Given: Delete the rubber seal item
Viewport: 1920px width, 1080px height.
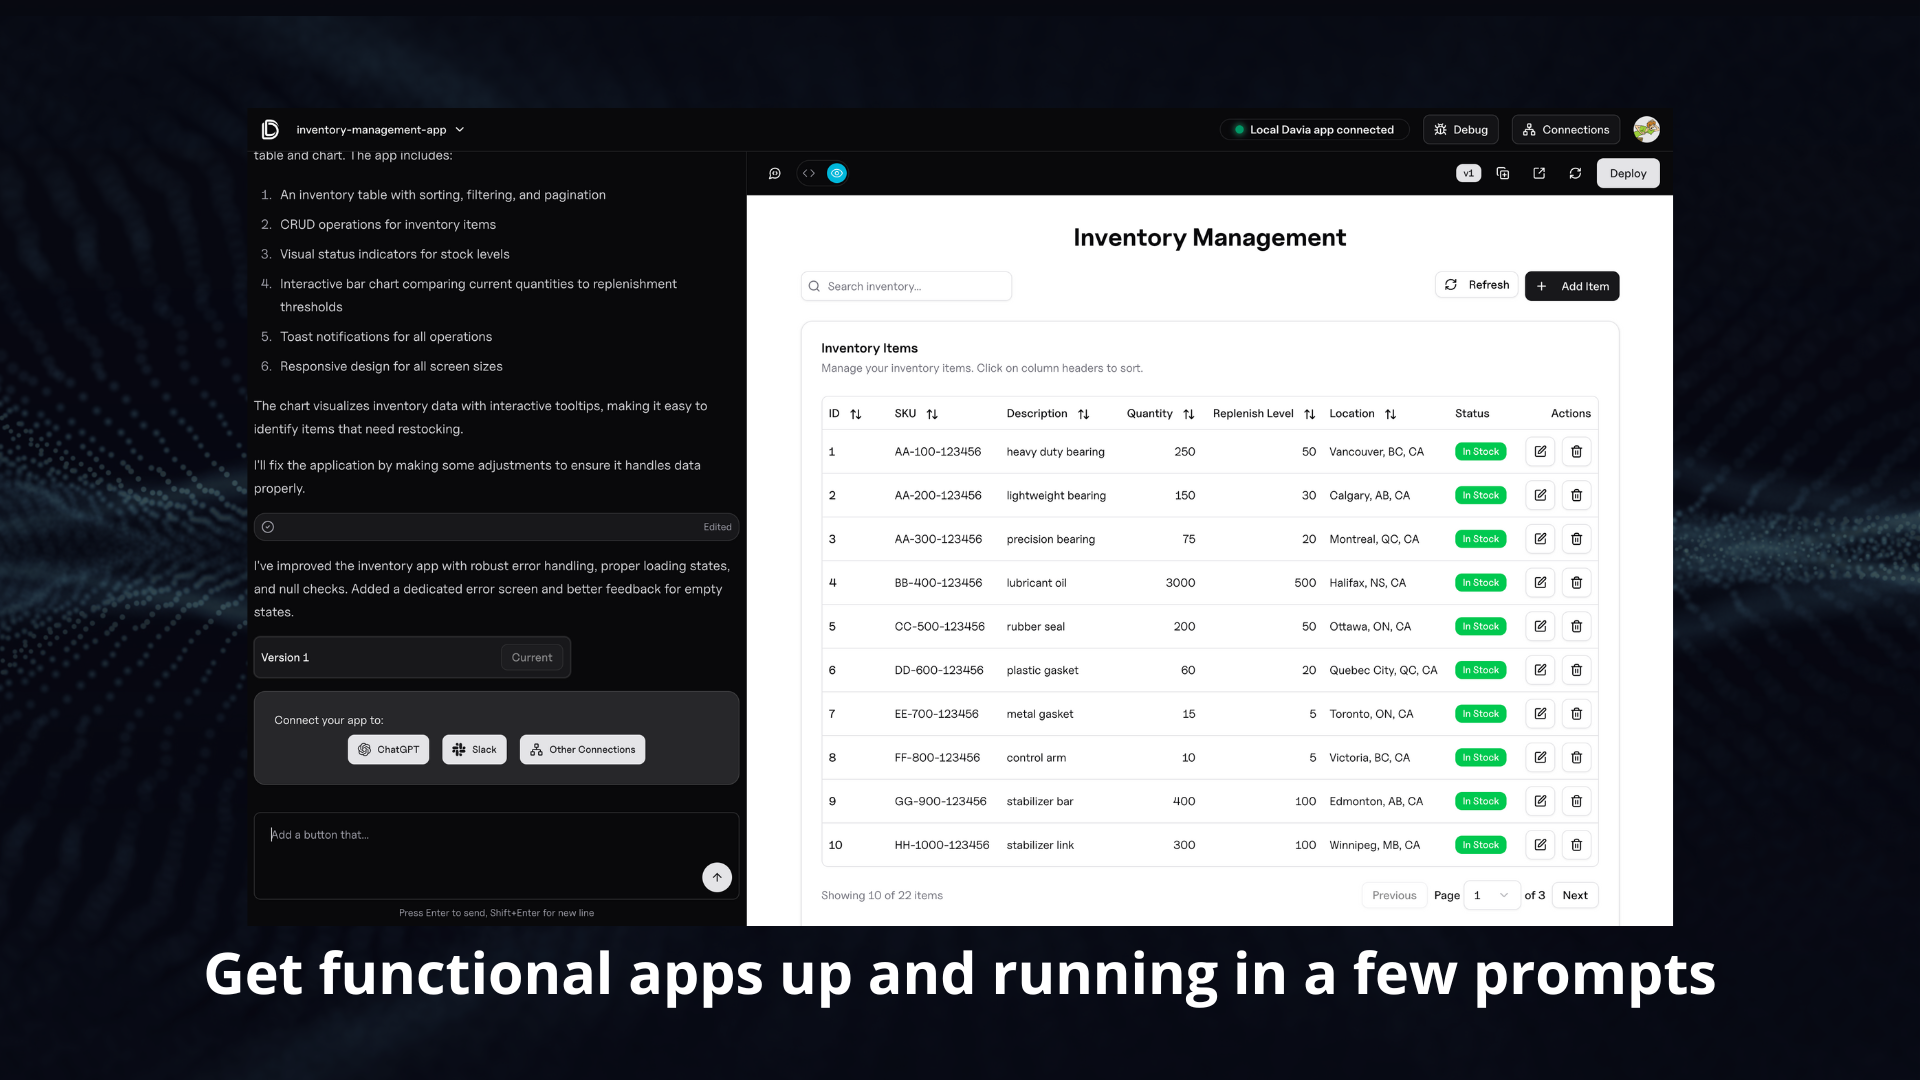Looking at the screenshot, I should click(x=1576, y=626).
